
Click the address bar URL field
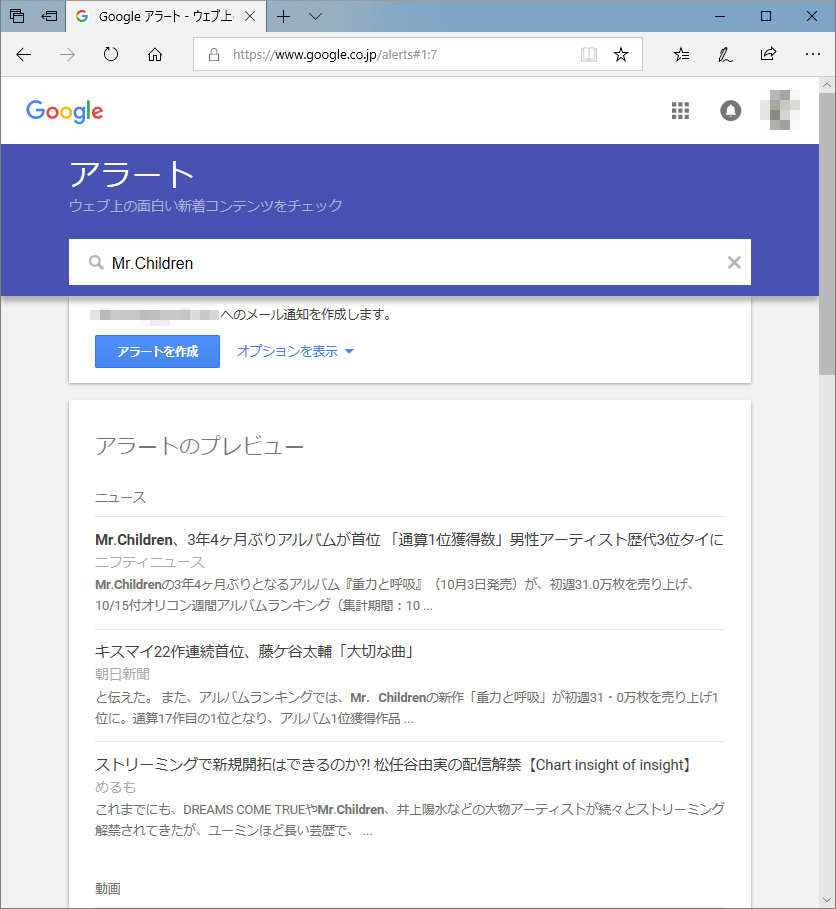point(417,54)
